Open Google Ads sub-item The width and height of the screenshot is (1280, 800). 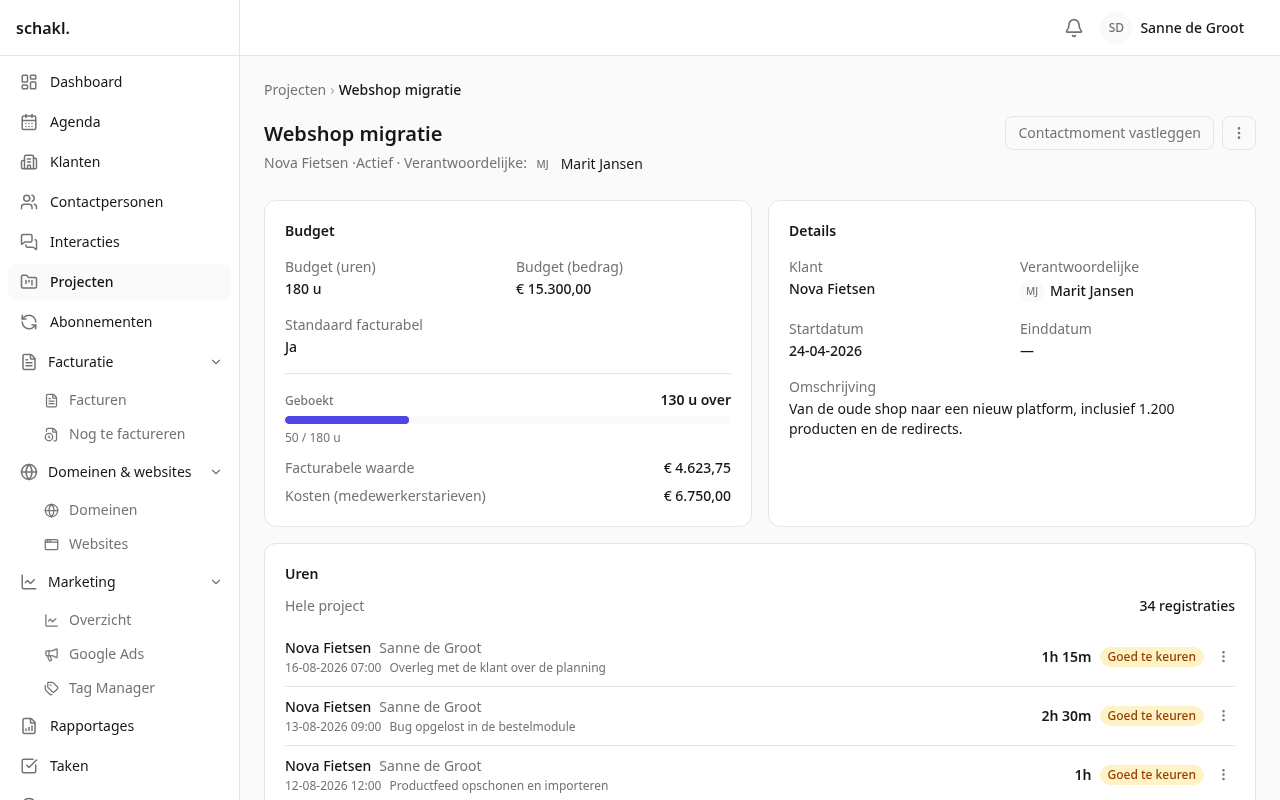coord(131,654)
